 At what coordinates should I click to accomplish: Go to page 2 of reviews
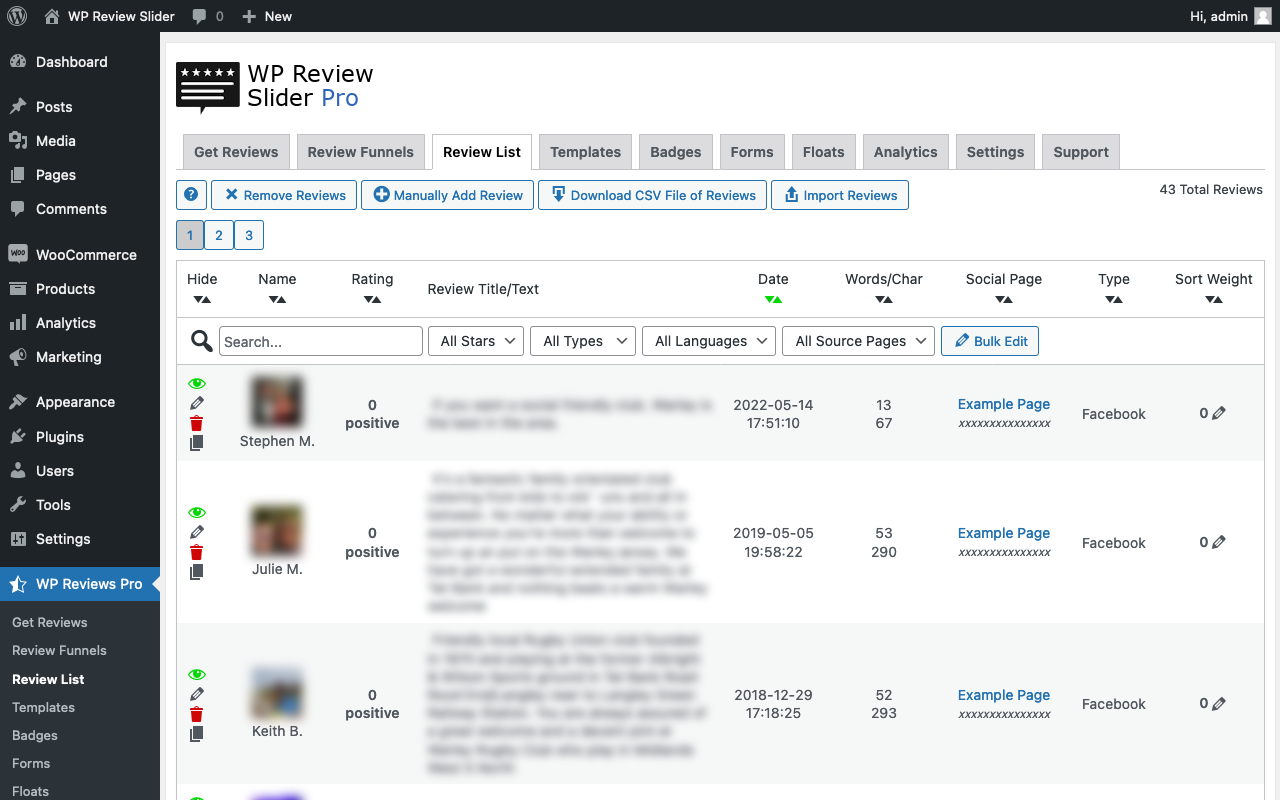(219, 235)
